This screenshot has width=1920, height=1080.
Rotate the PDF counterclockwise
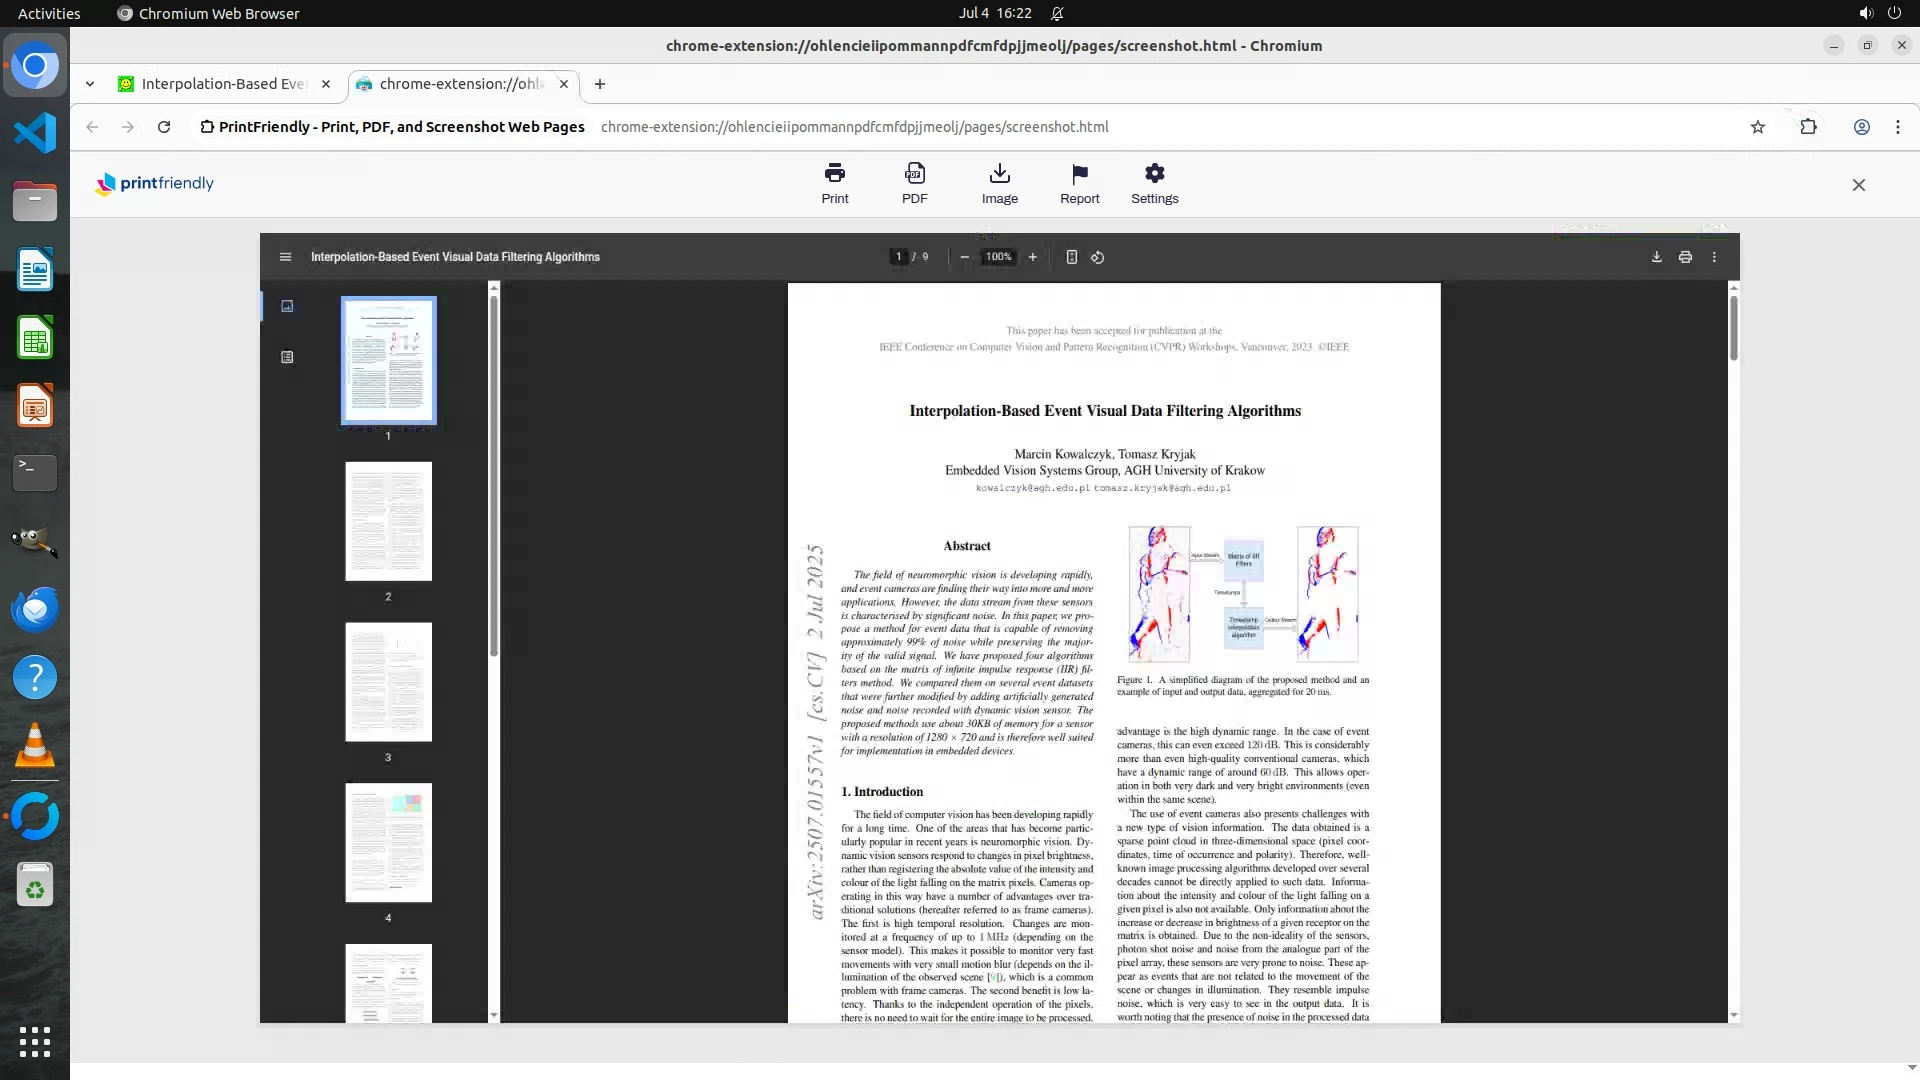pyautogui.click(x=1097, y=257)
